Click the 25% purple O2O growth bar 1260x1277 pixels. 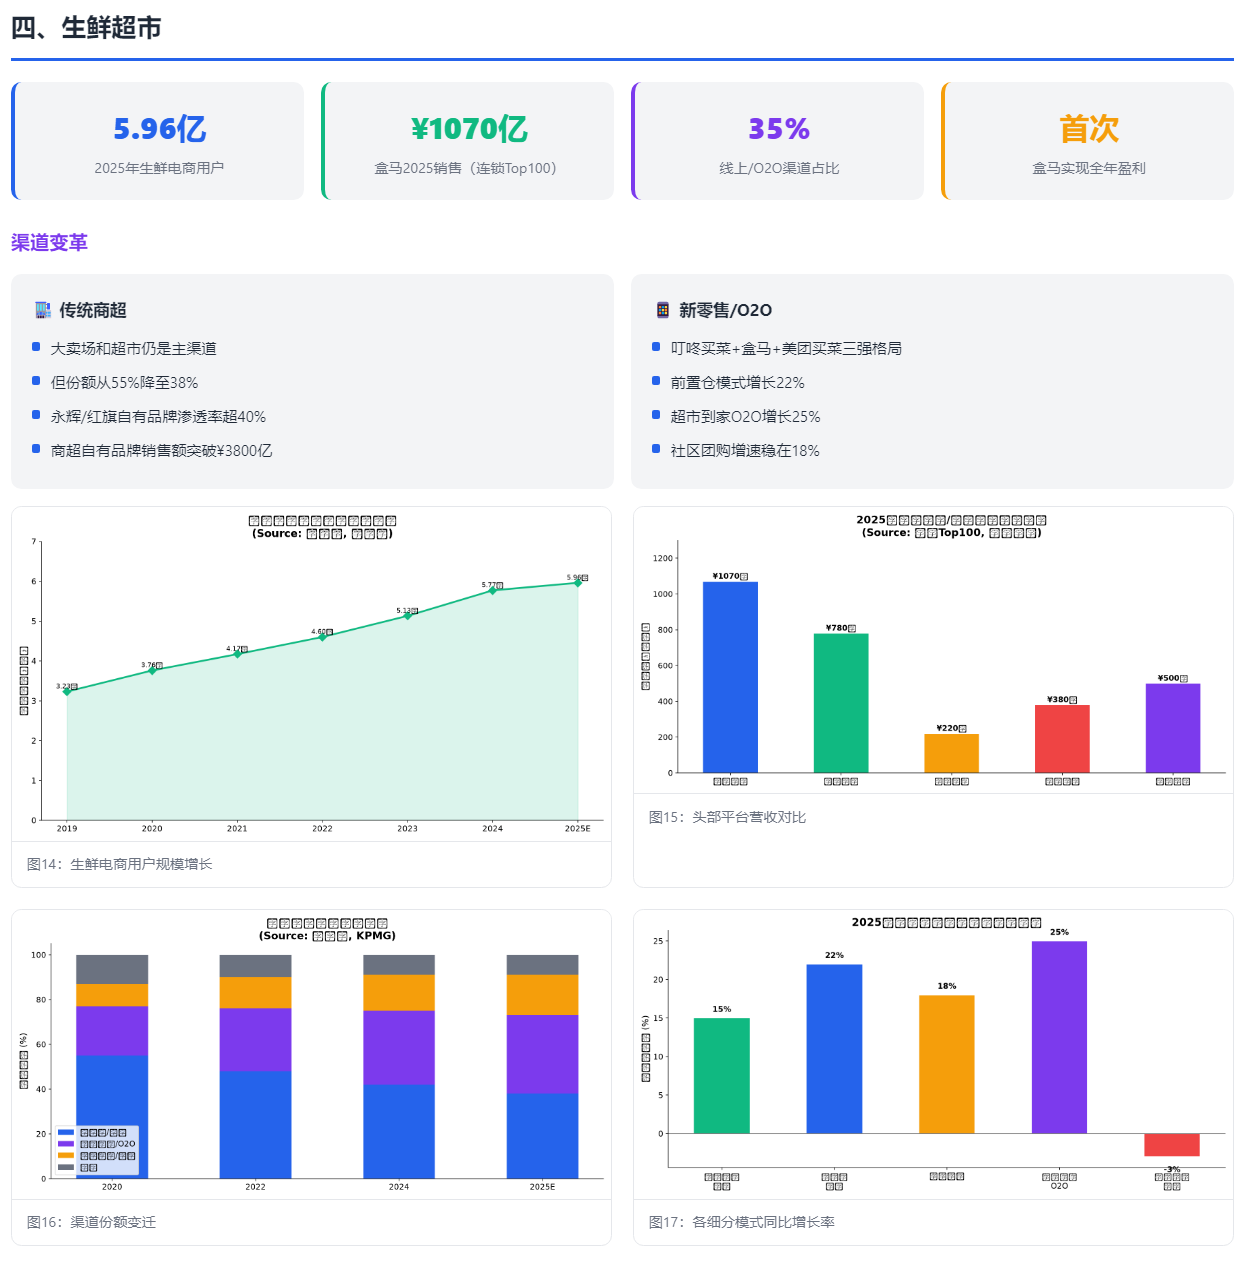pos(1059,1037)
